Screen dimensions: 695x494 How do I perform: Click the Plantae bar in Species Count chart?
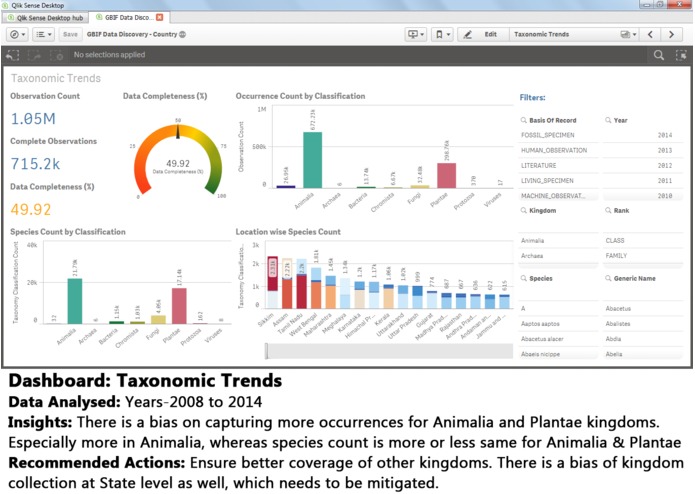coord(179,306)
